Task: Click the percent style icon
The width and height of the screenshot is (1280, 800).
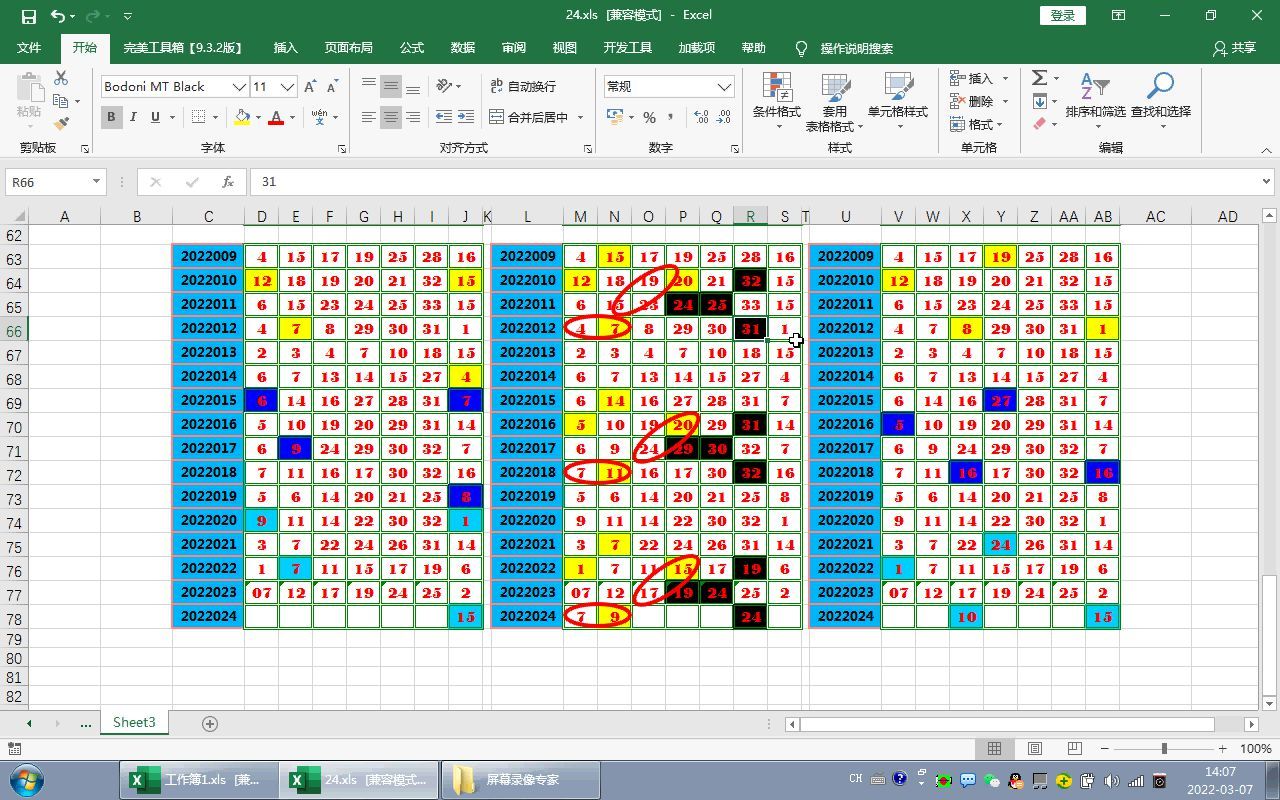Action: click(x=649, y=117)
